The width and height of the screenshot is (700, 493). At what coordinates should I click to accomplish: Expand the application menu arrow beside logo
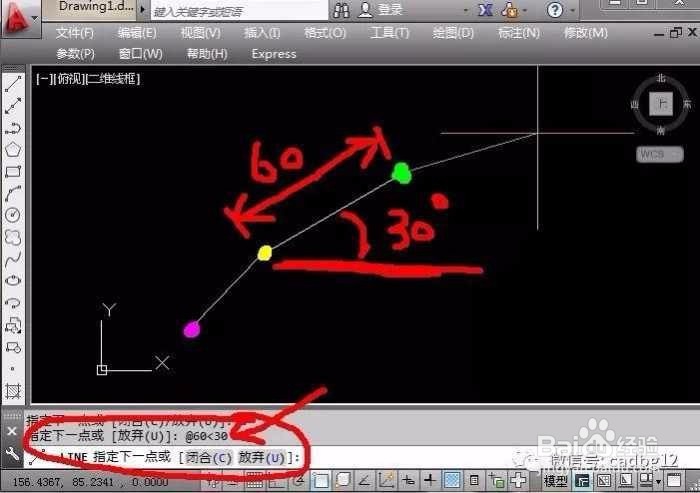35,18
